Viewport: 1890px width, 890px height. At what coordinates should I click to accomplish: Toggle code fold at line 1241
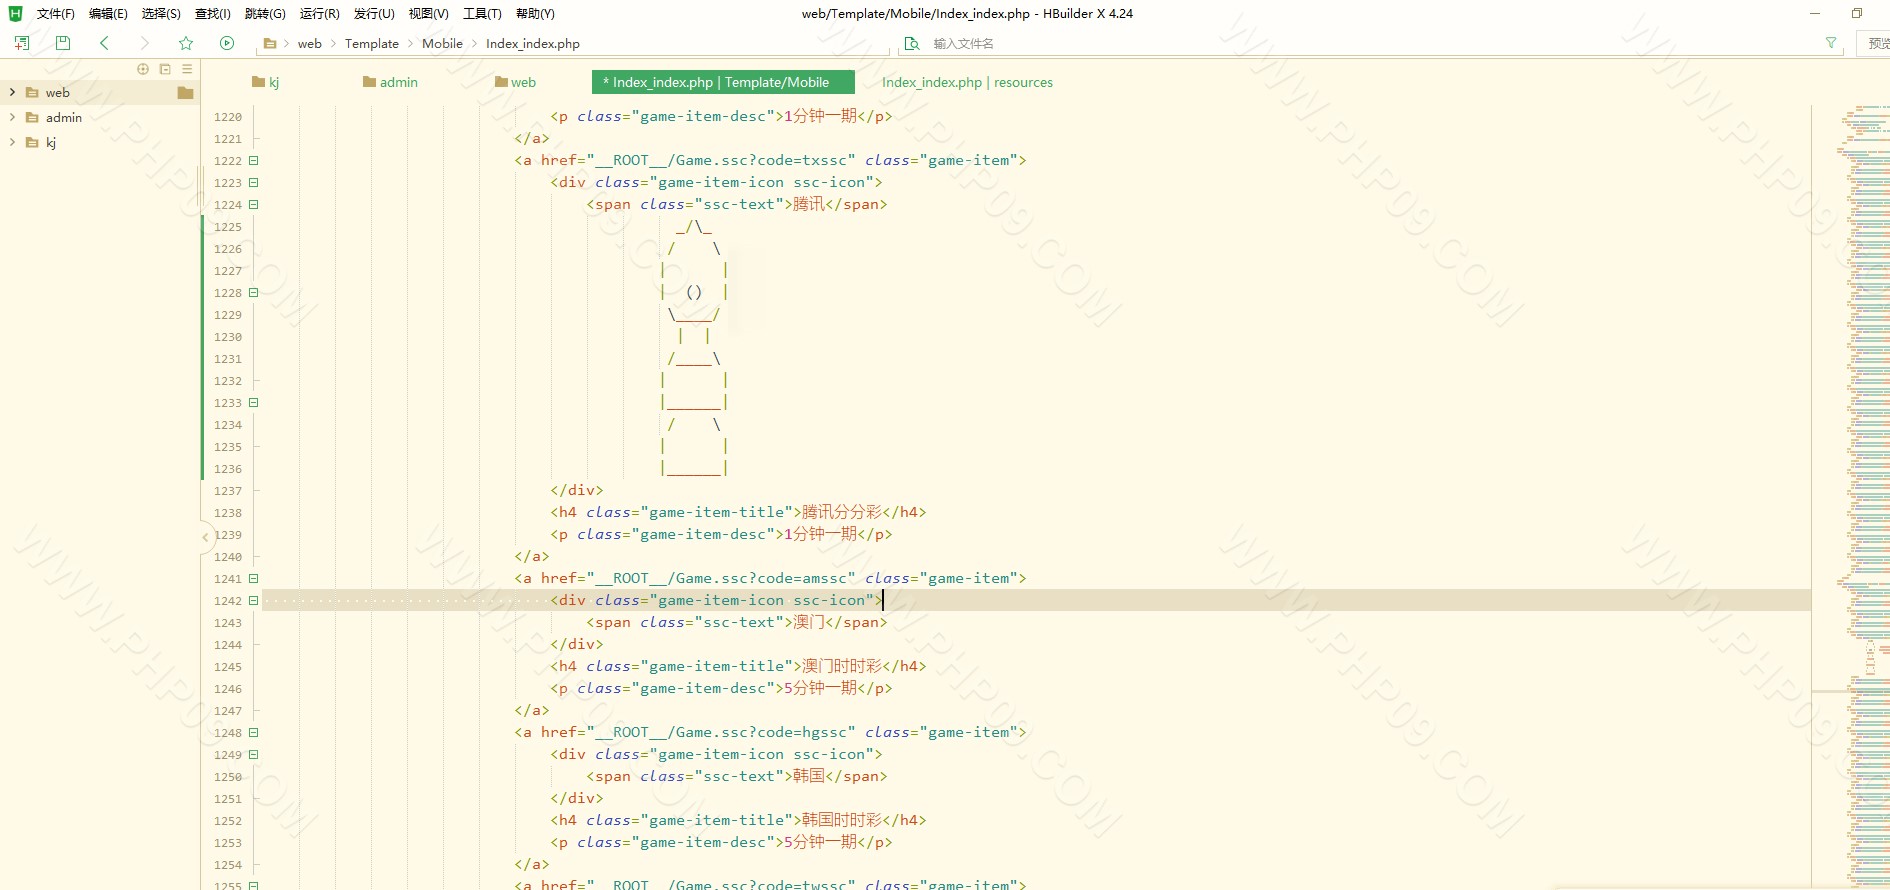tap(254, 579)
